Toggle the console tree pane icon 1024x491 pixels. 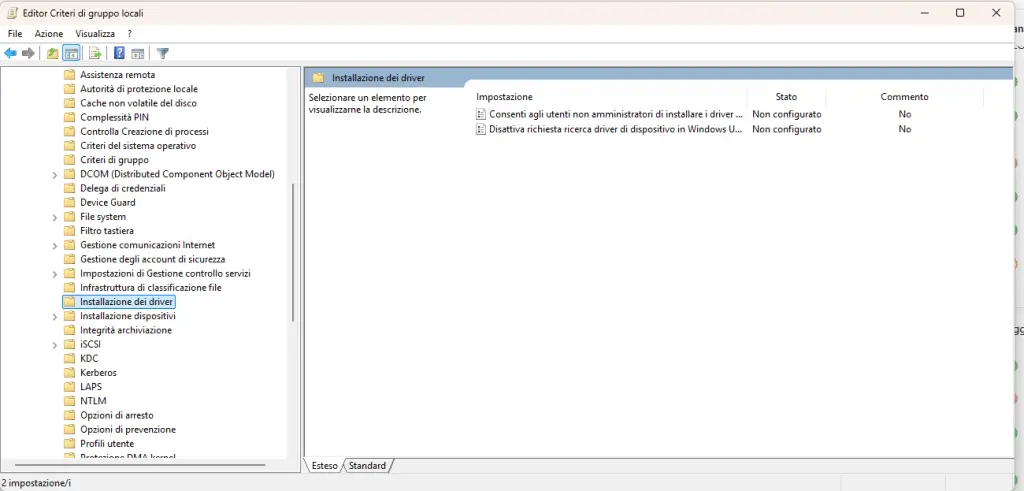[71, 54]
